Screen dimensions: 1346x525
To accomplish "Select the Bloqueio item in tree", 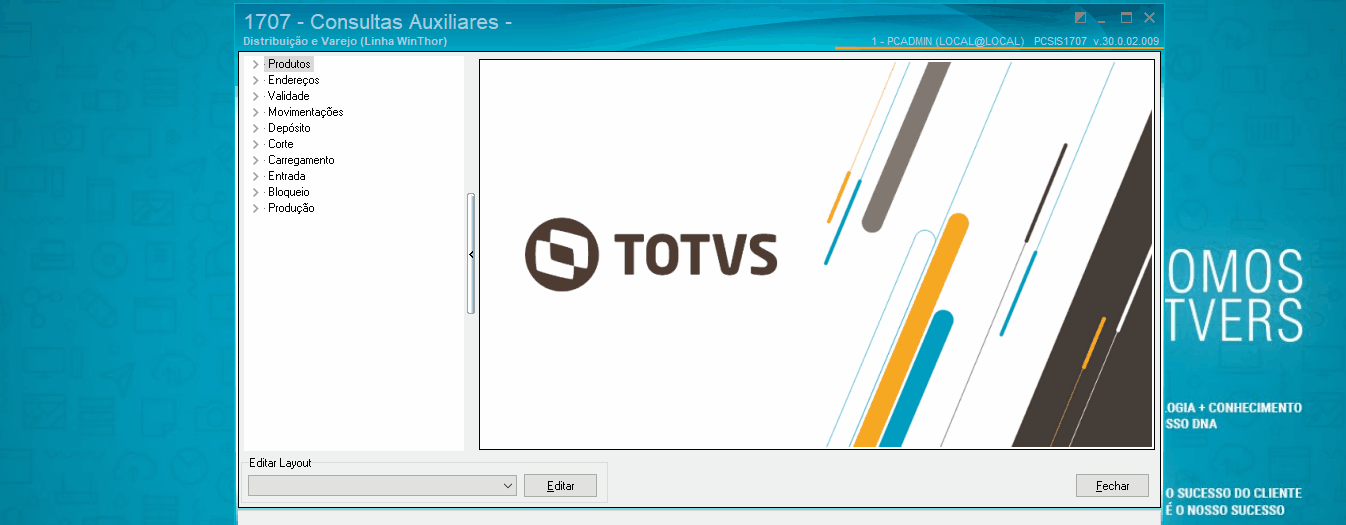I will coord(288,192).
